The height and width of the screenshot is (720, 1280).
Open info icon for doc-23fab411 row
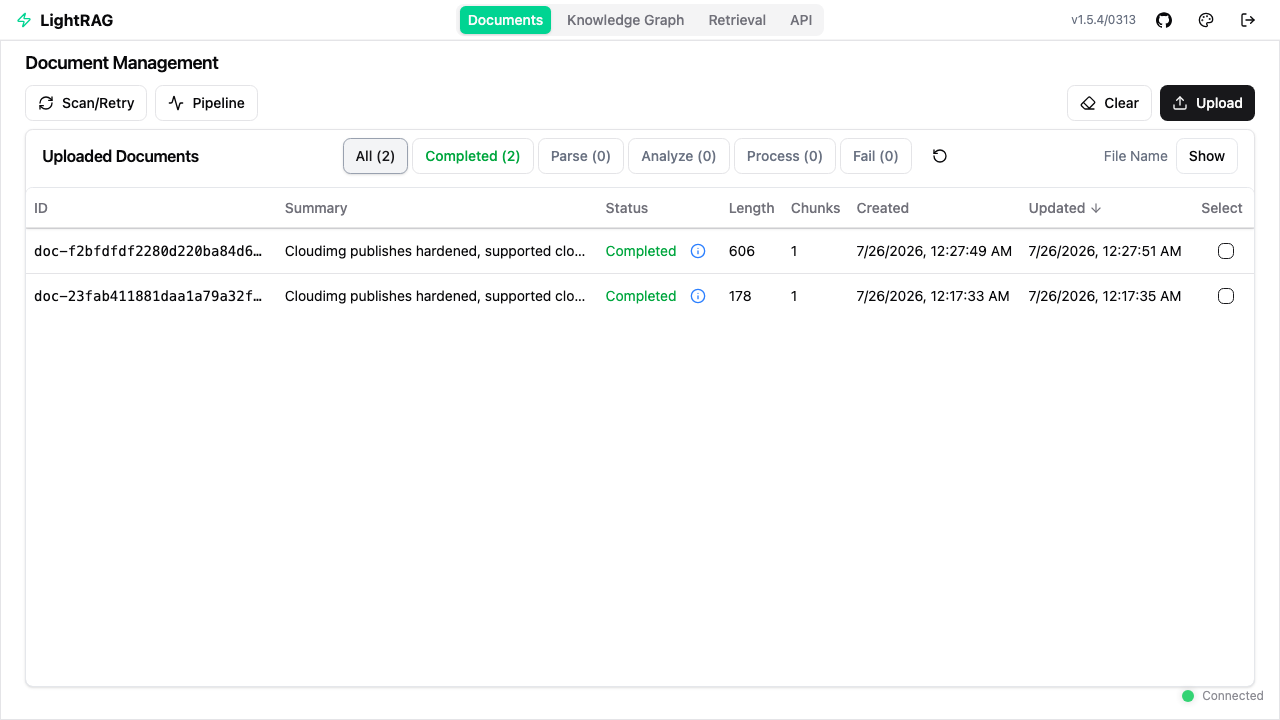tap(698, 296)
